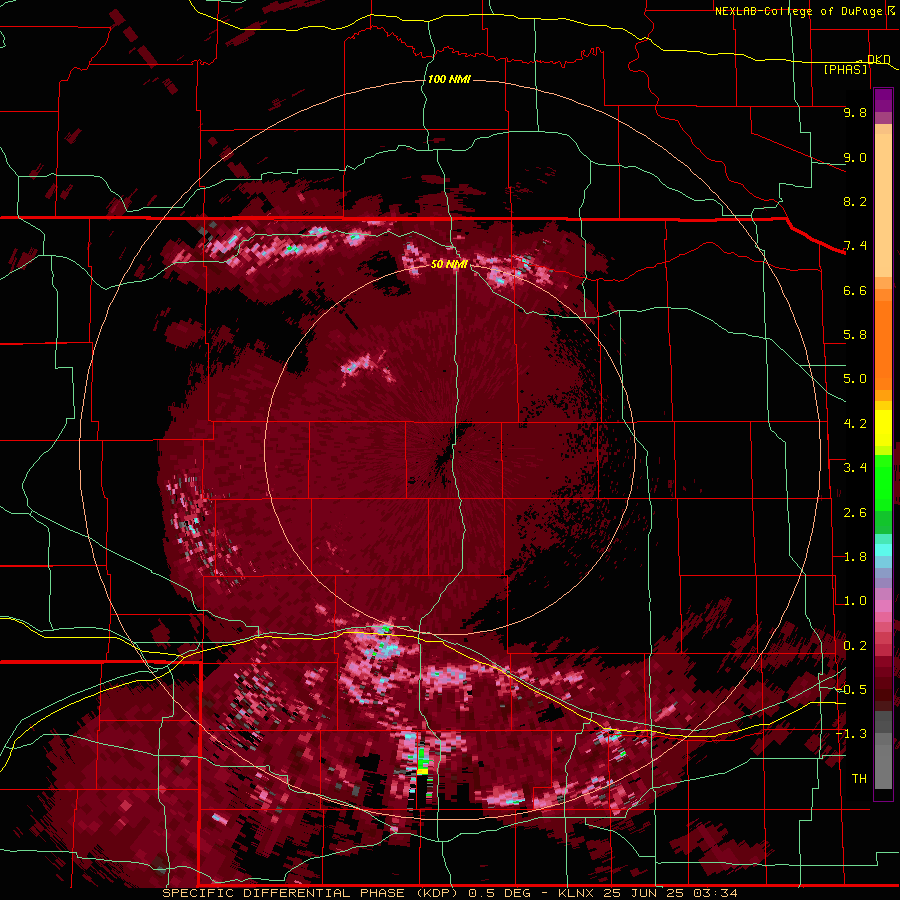Click the 9.8 scale value
Screen dimensions: 900x900
tap(855, 112)
